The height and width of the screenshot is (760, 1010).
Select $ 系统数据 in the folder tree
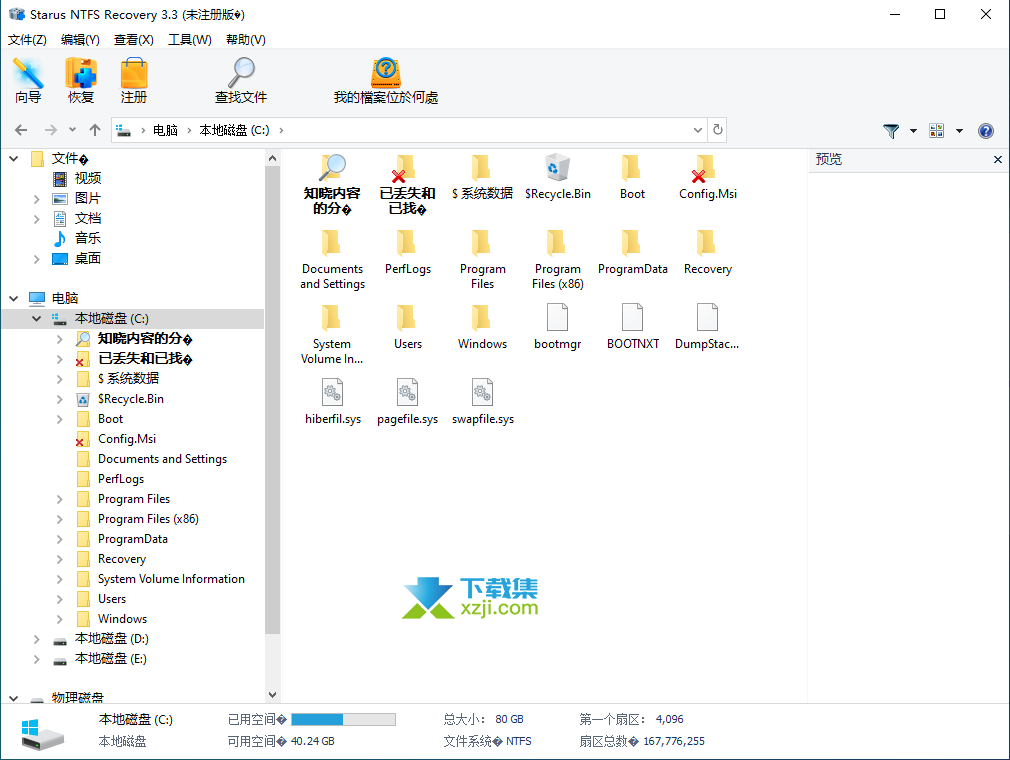128,379
